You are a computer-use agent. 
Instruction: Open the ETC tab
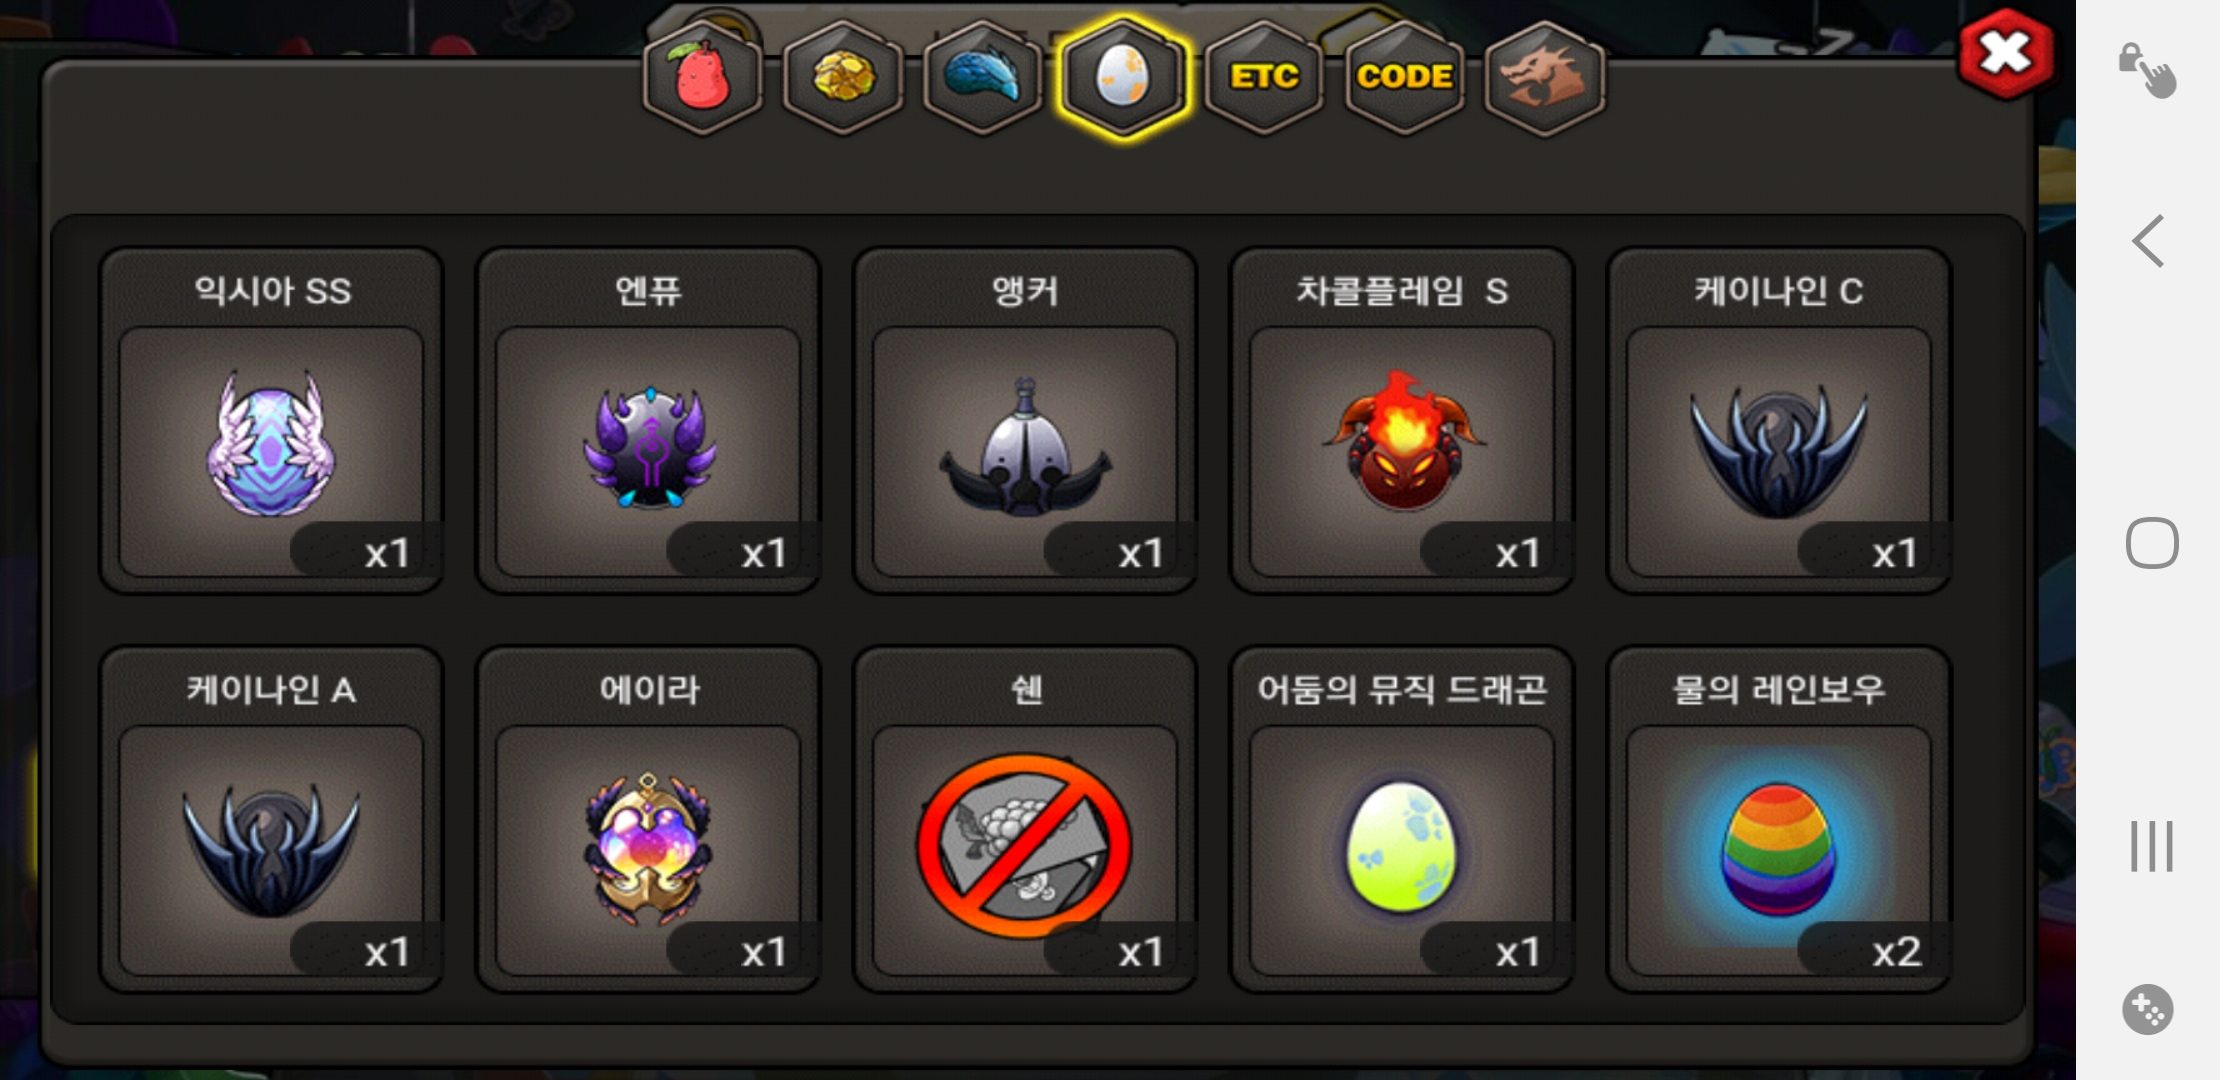pyautogui.click(x=1264, y=77)
